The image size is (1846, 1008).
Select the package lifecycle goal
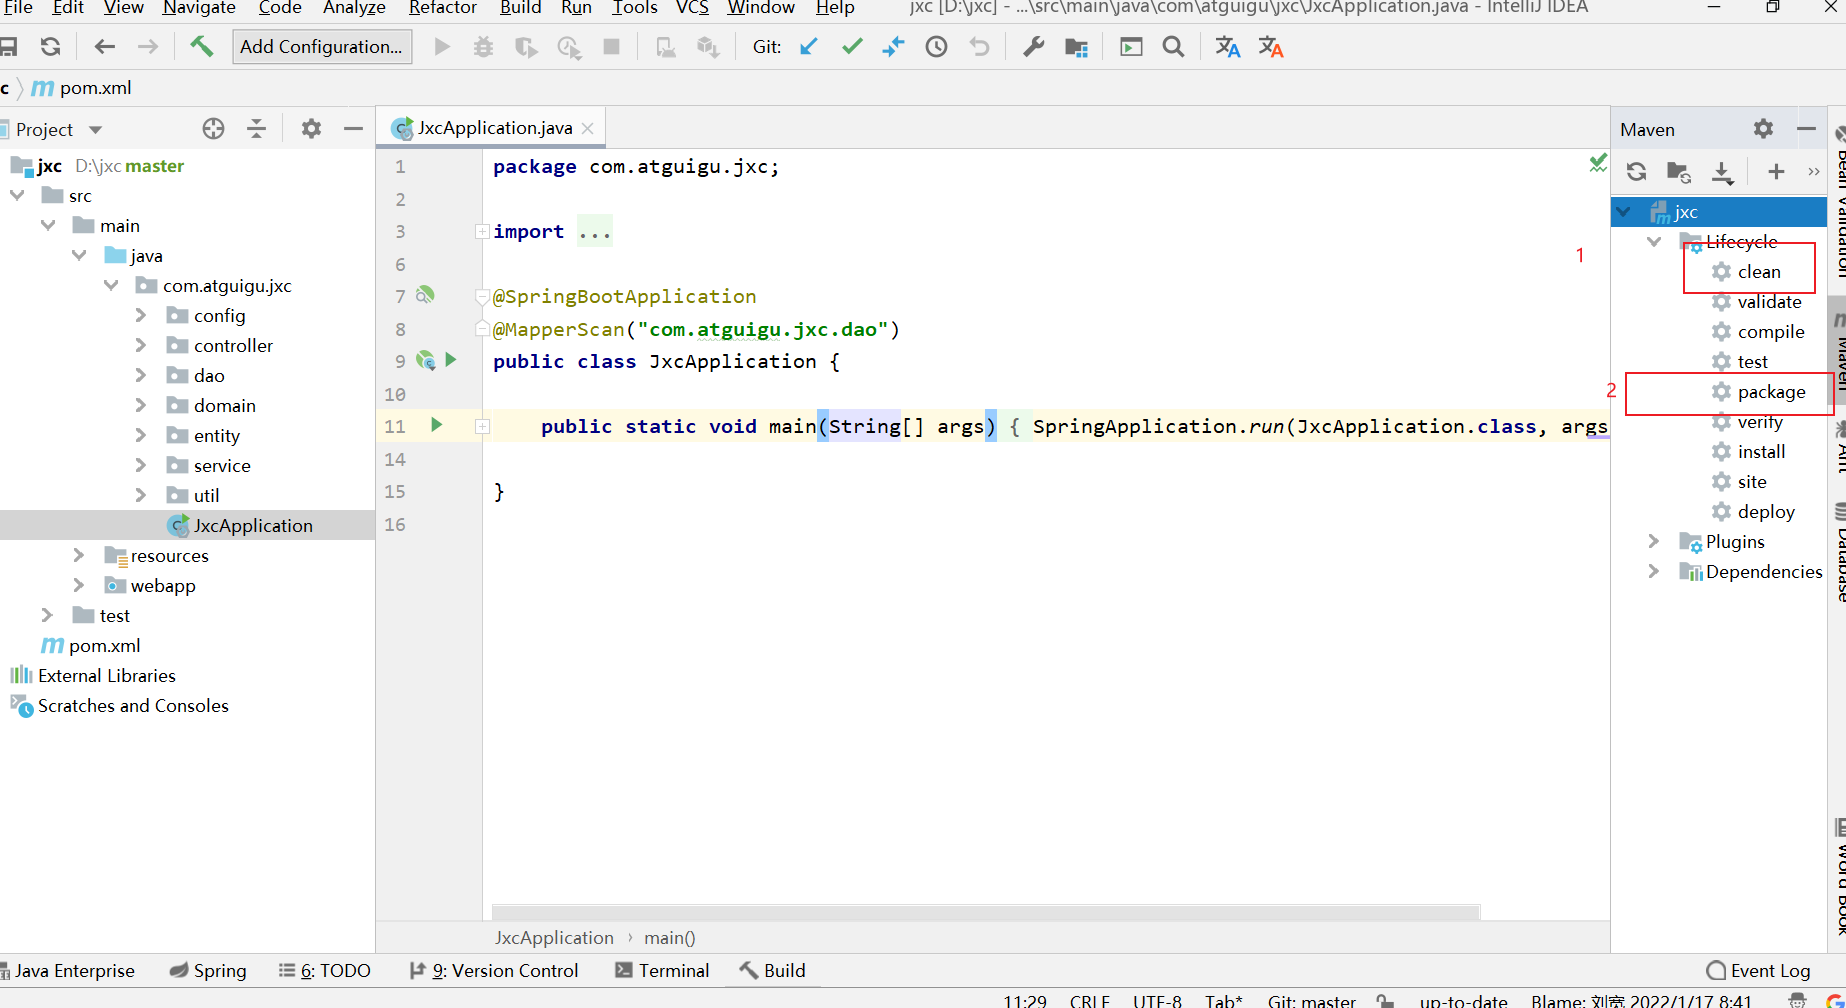coord(1770,392)
